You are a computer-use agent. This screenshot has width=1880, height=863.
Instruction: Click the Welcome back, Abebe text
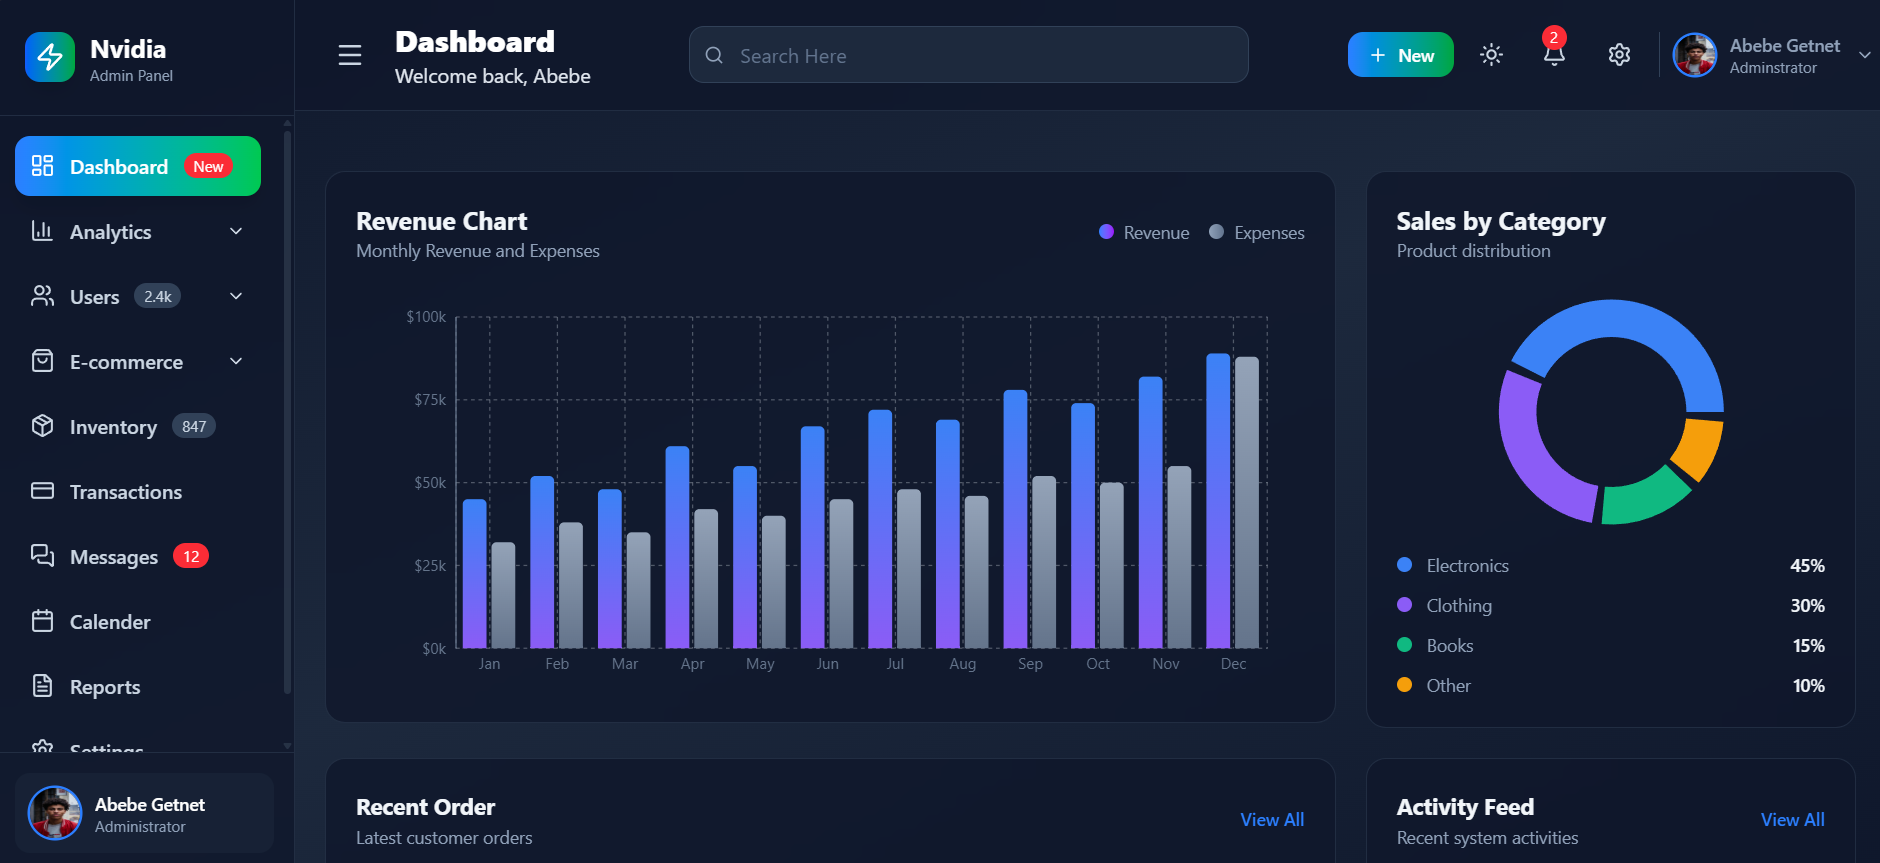click(492, 76)
